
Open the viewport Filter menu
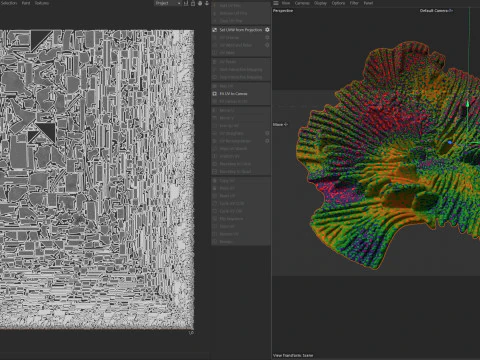tap(354, 3)
